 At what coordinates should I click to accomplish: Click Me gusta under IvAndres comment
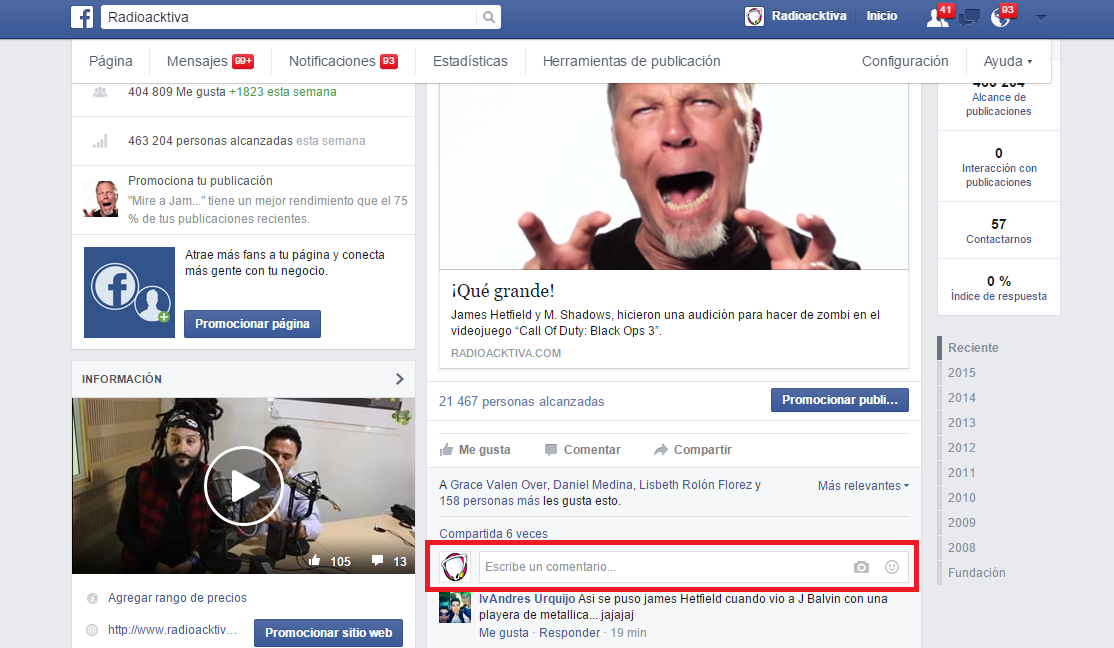(504, 633)
